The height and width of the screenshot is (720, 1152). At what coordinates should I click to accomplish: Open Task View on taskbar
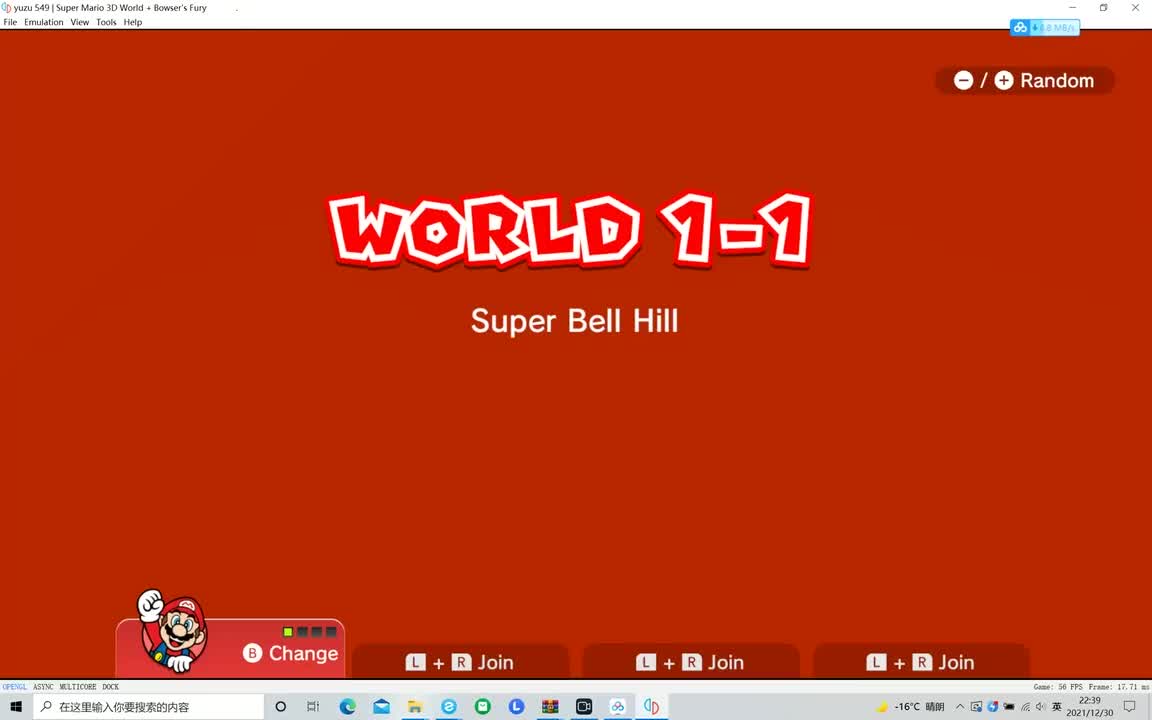pyautogui.click(x=313, y=706)
